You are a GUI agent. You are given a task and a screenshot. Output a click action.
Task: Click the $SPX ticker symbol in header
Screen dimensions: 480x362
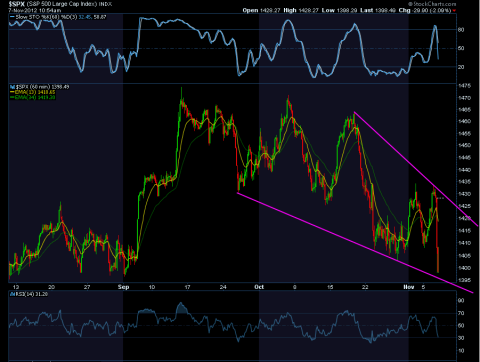coord(17,4)
